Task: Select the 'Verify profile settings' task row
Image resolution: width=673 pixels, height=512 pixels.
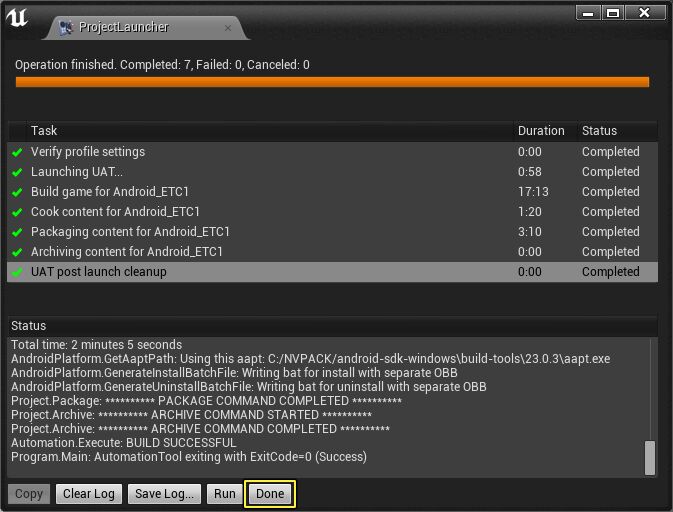Action: [x=332, y=152]
